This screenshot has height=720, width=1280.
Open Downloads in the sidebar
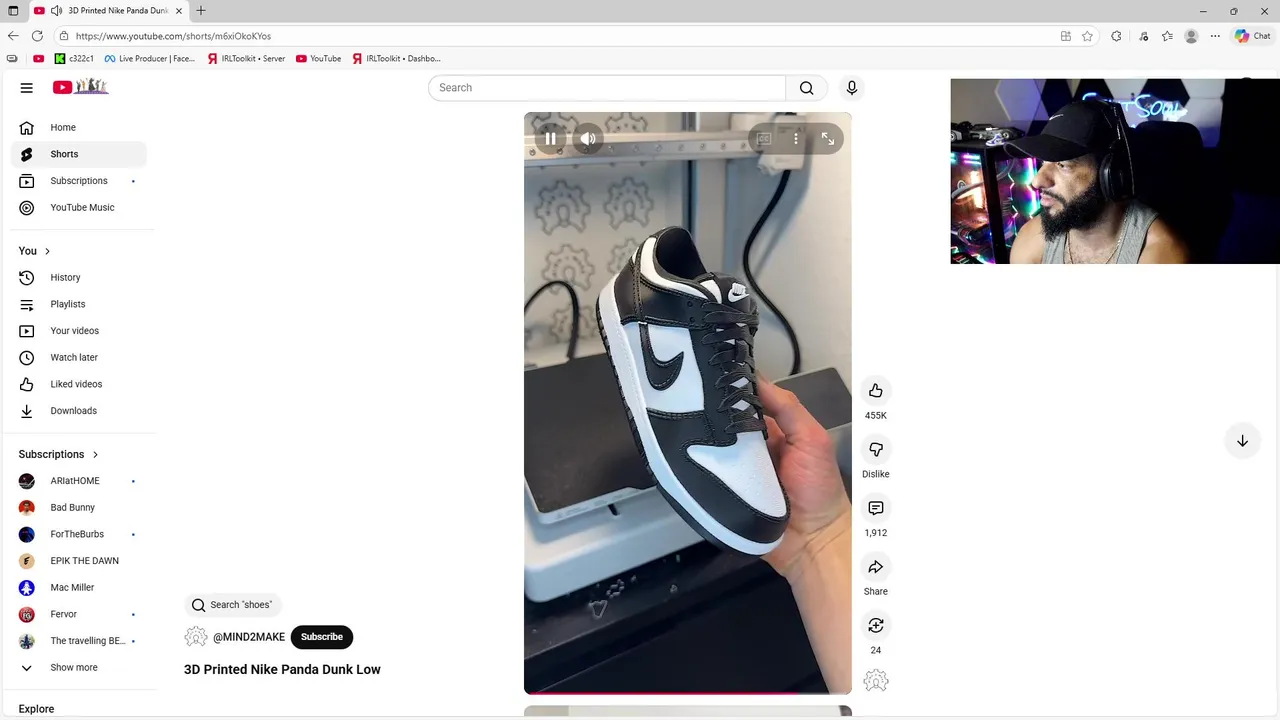pos(79,411)
